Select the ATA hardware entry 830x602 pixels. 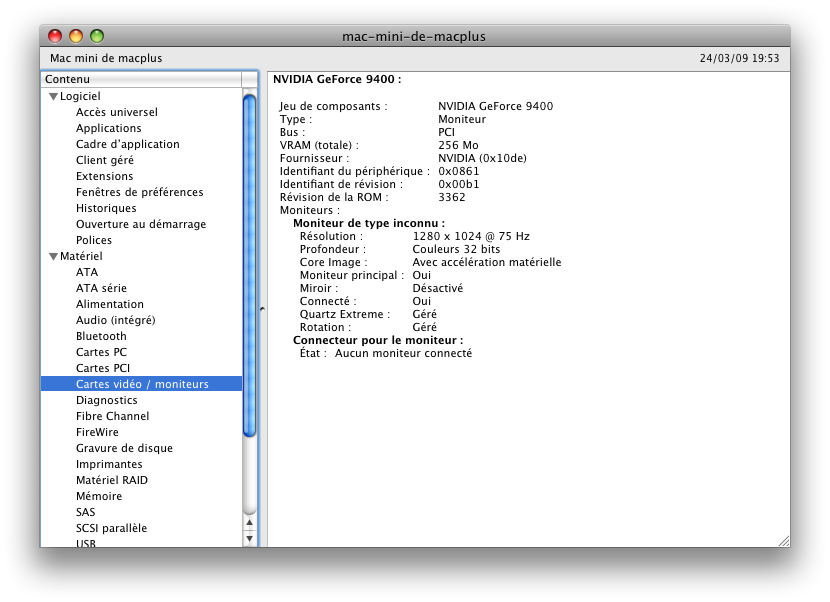coord(87,272)
